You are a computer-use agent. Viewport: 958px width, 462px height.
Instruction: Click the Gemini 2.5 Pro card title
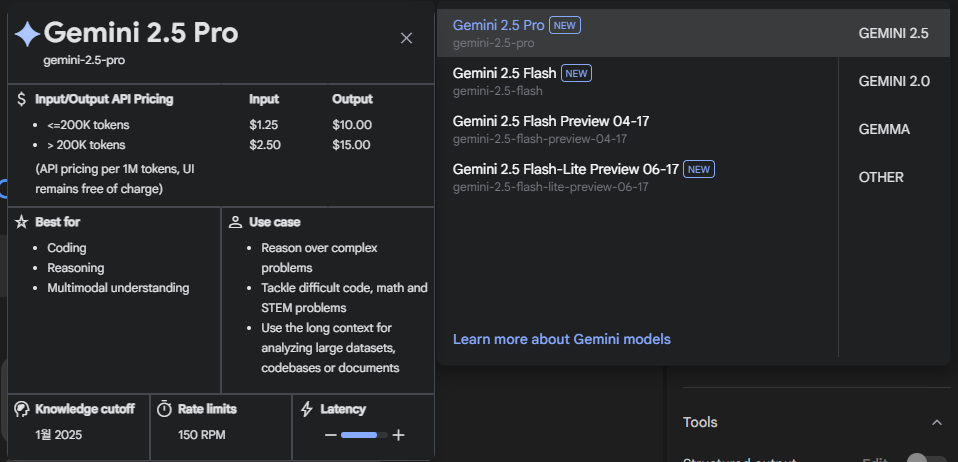click(141, 33)
